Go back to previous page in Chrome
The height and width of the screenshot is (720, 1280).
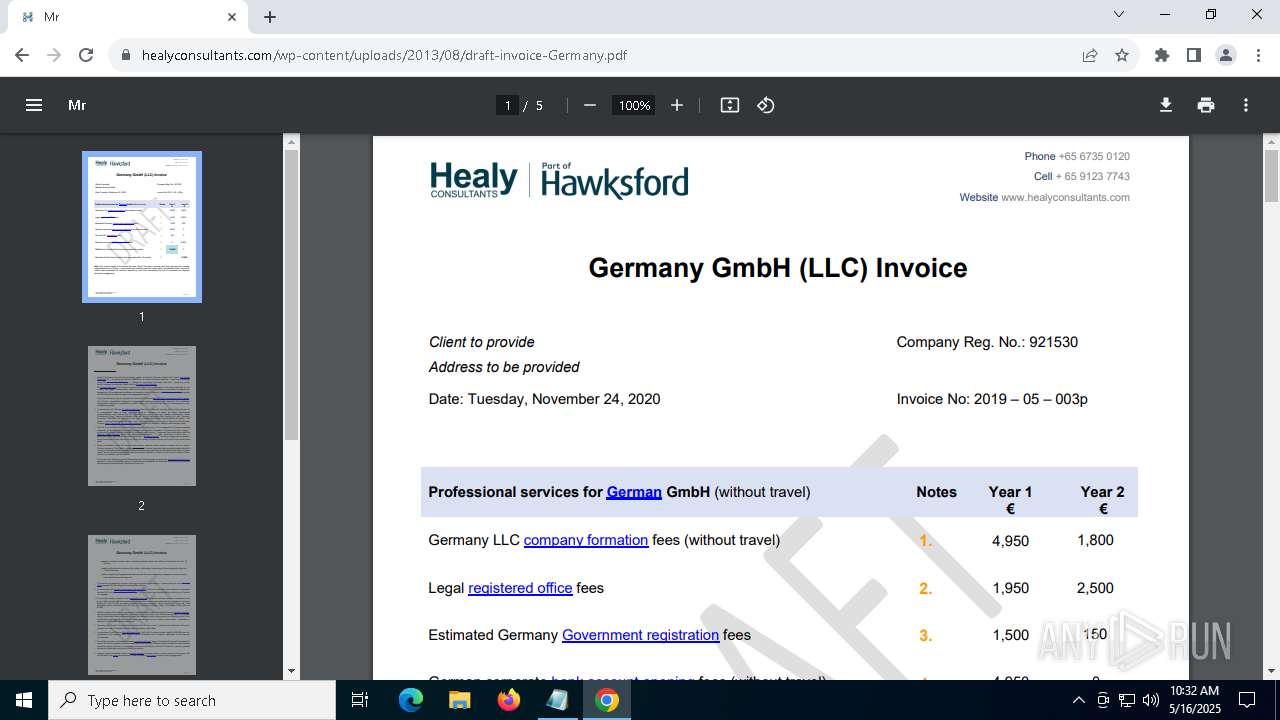pyautogui.click(x=22, y=55)
